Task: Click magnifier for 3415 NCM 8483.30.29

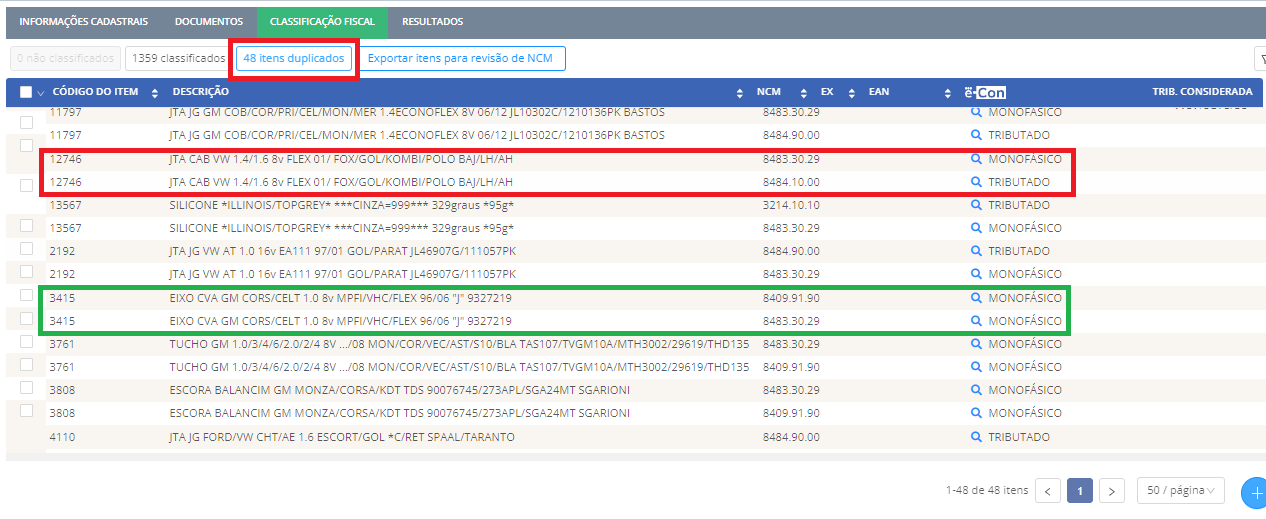Action: coord(976,321)
